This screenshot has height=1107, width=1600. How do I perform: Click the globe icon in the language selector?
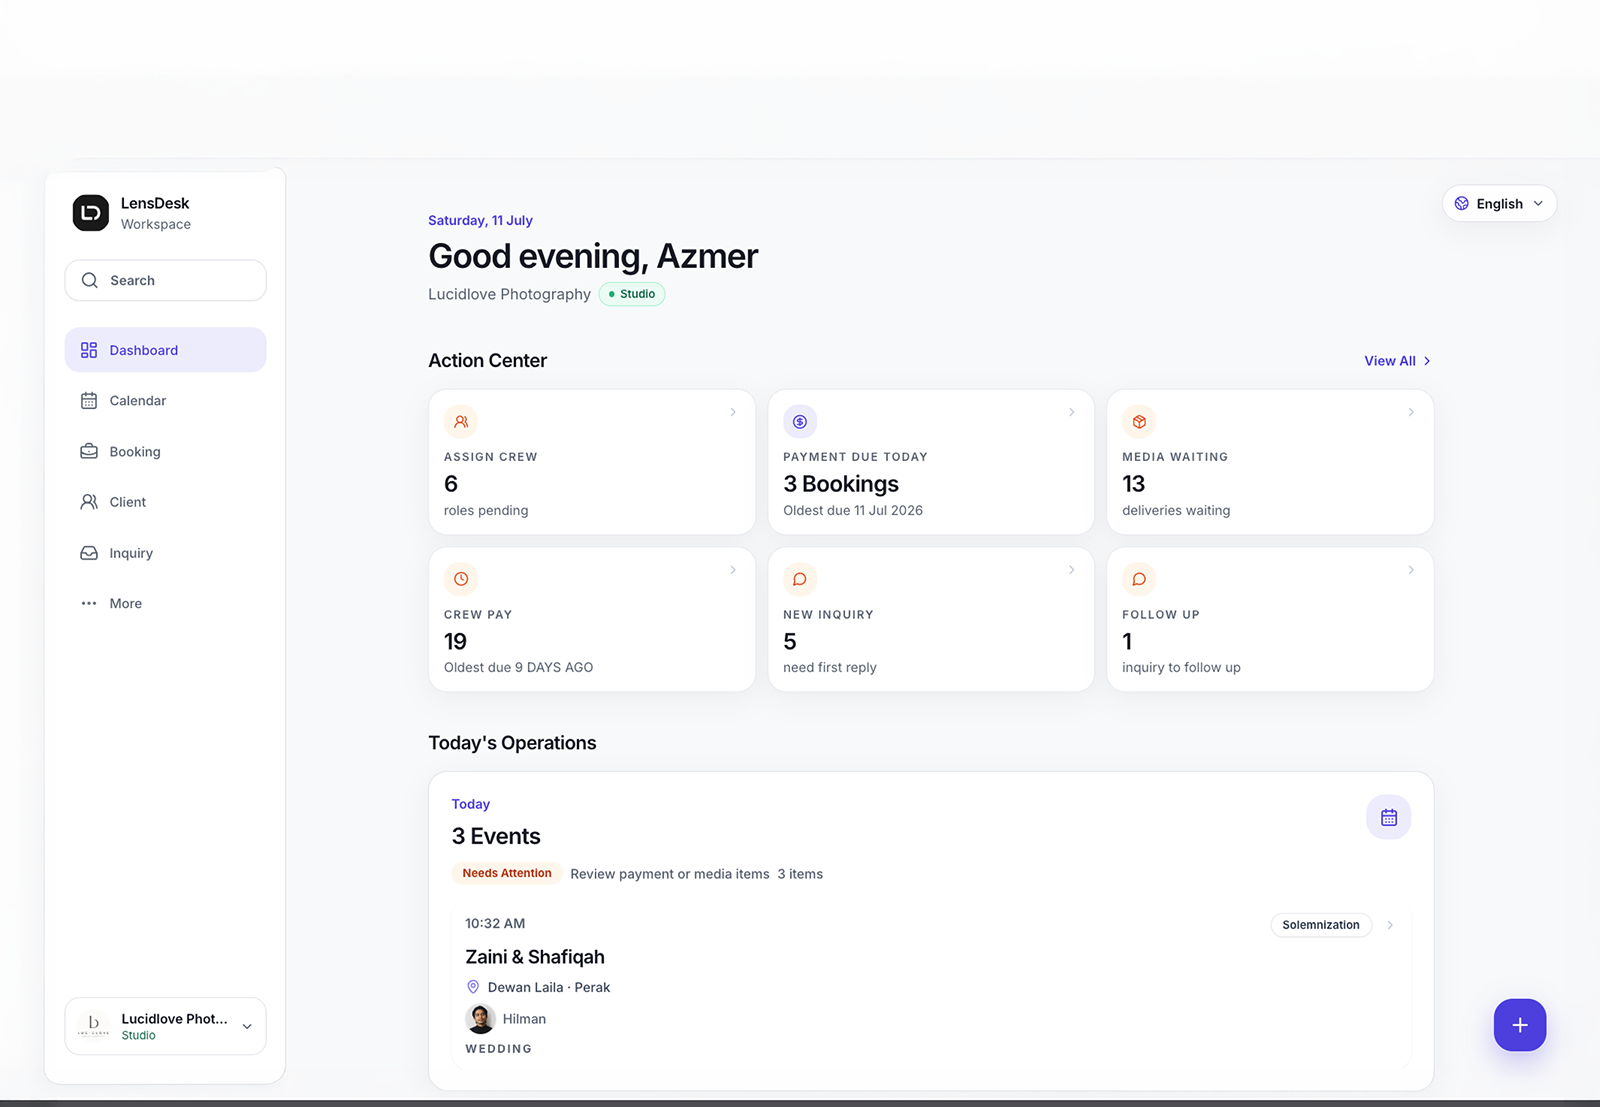(x=1462, y=203)
